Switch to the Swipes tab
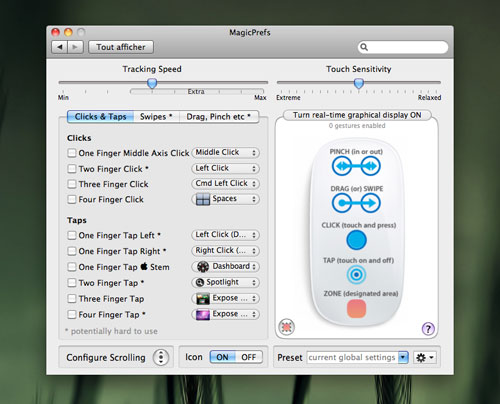Screen dimensions: 500x404 [156, 117]
